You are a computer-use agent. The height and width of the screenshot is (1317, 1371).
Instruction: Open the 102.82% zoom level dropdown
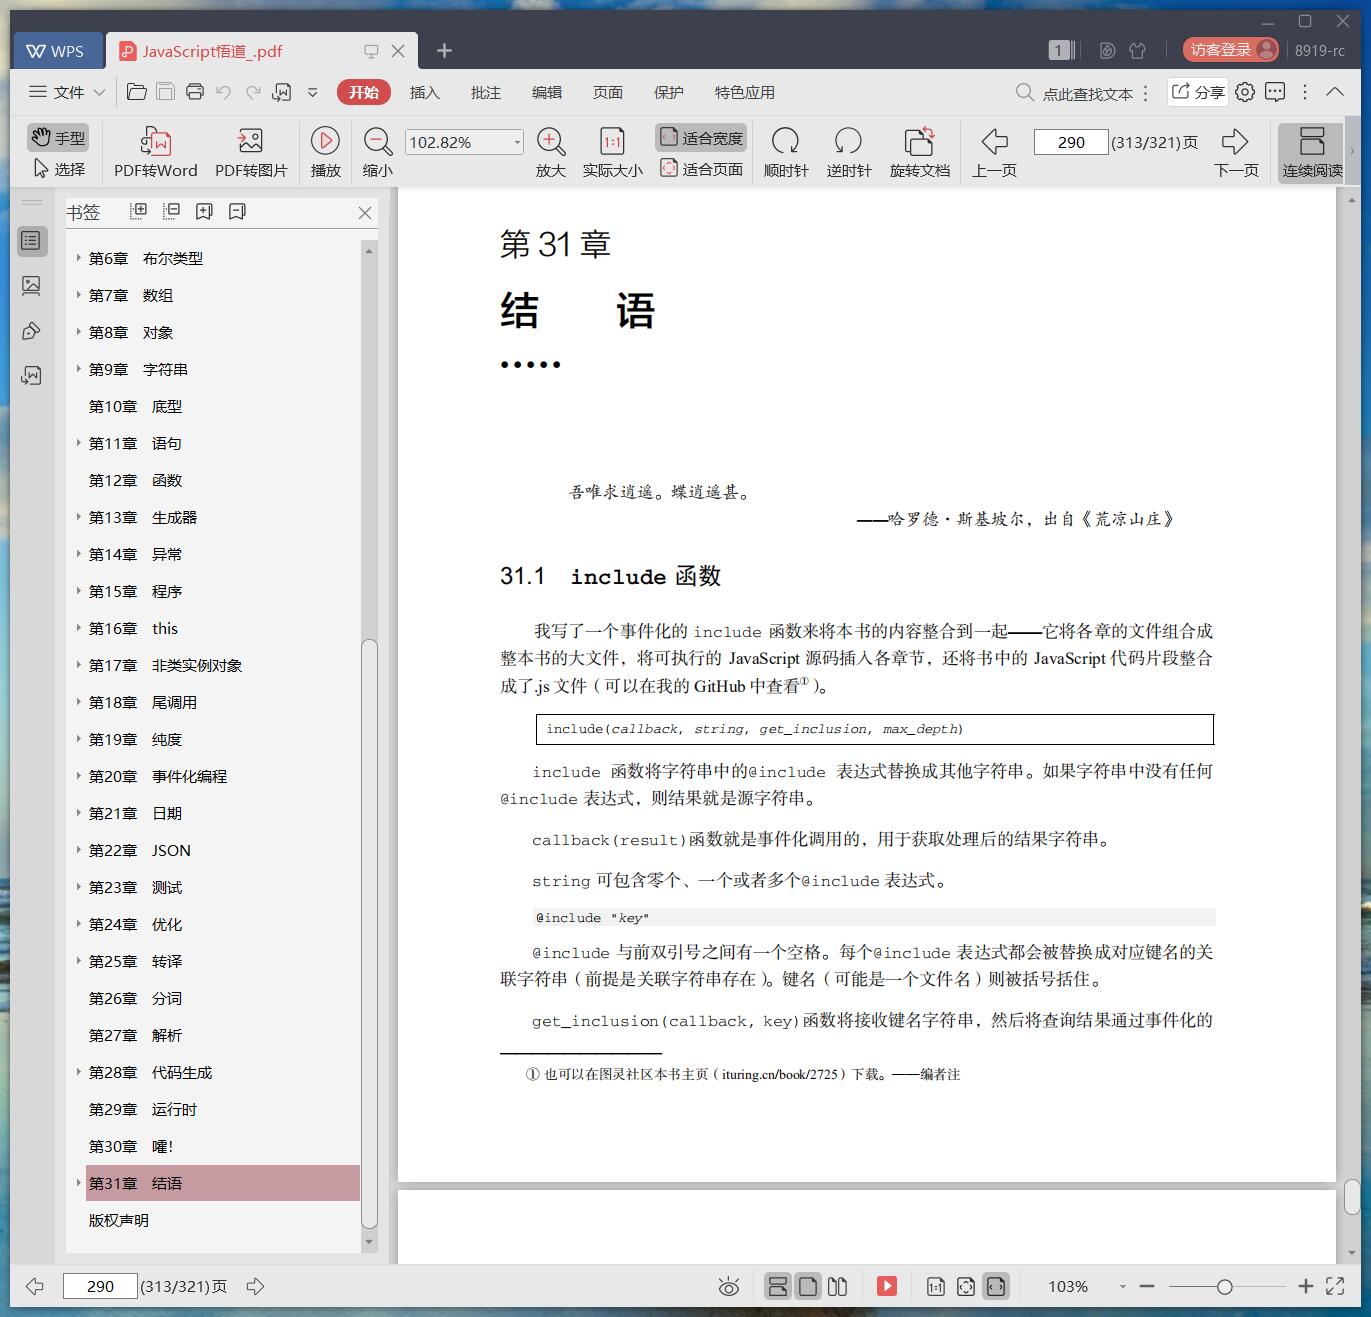517,142
